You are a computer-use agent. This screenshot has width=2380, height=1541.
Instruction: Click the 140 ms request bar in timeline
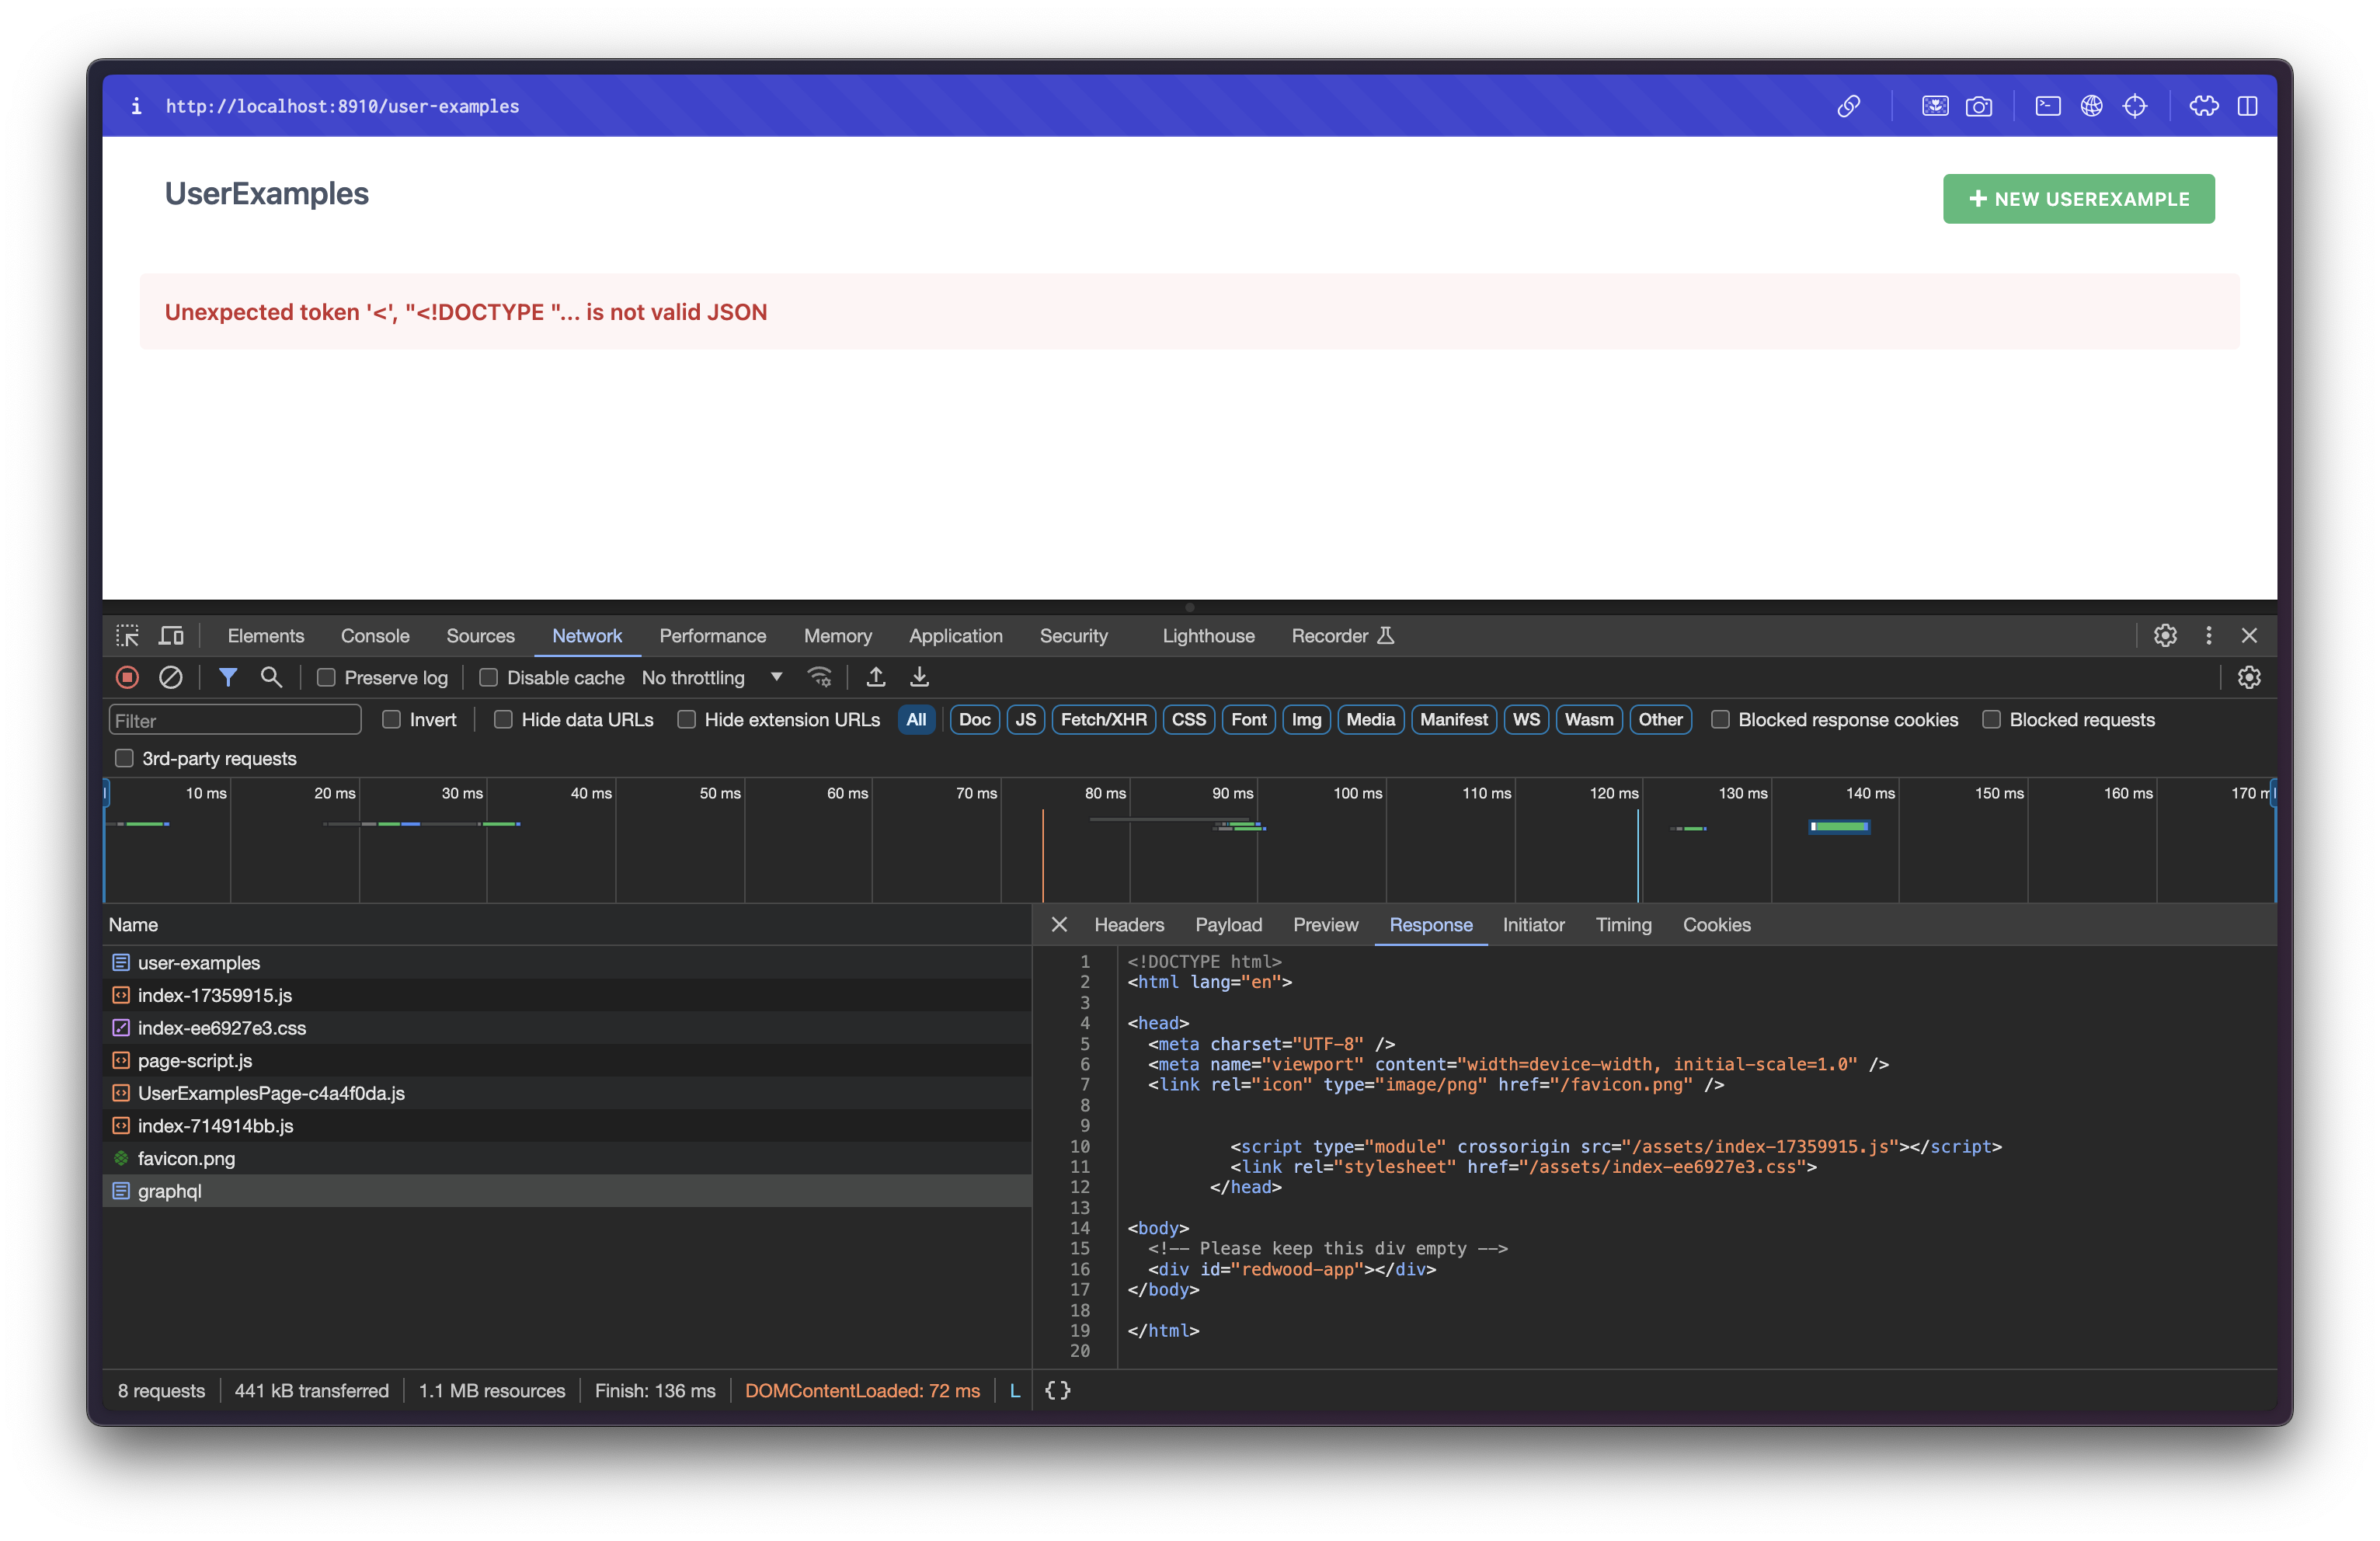point(1839,826)
